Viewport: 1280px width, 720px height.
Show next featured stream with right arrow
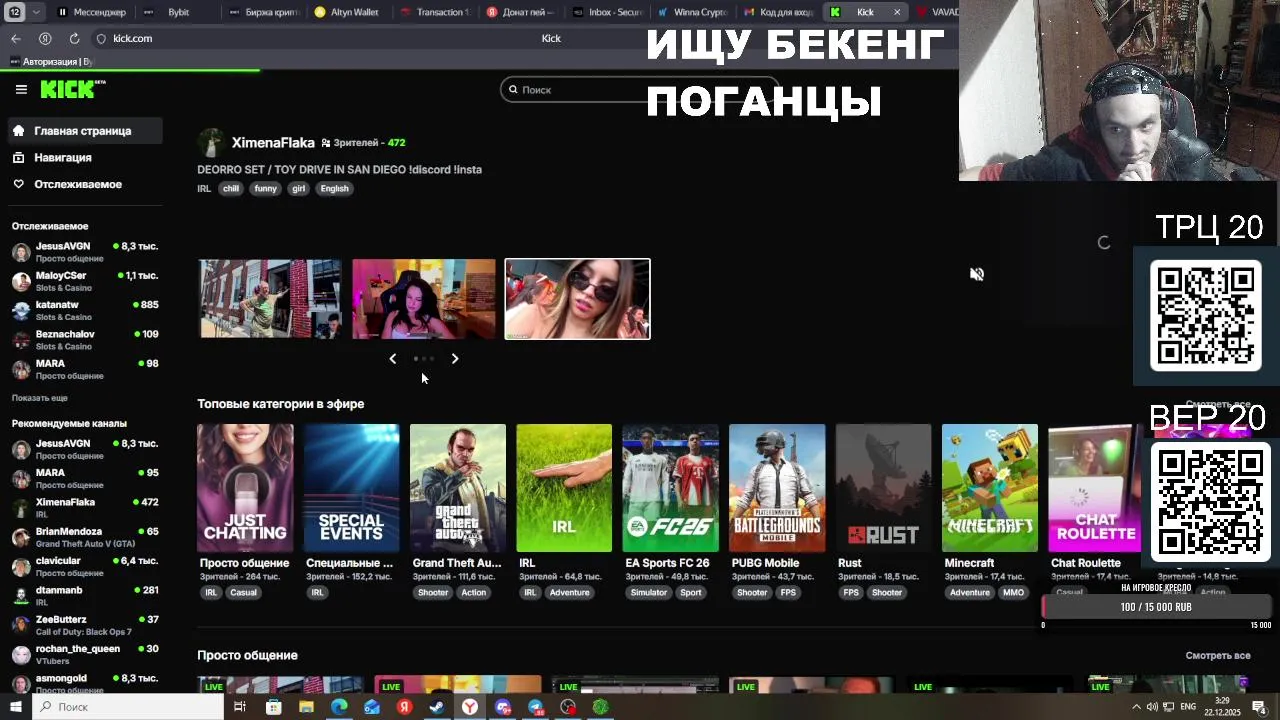tap(455, 358)
